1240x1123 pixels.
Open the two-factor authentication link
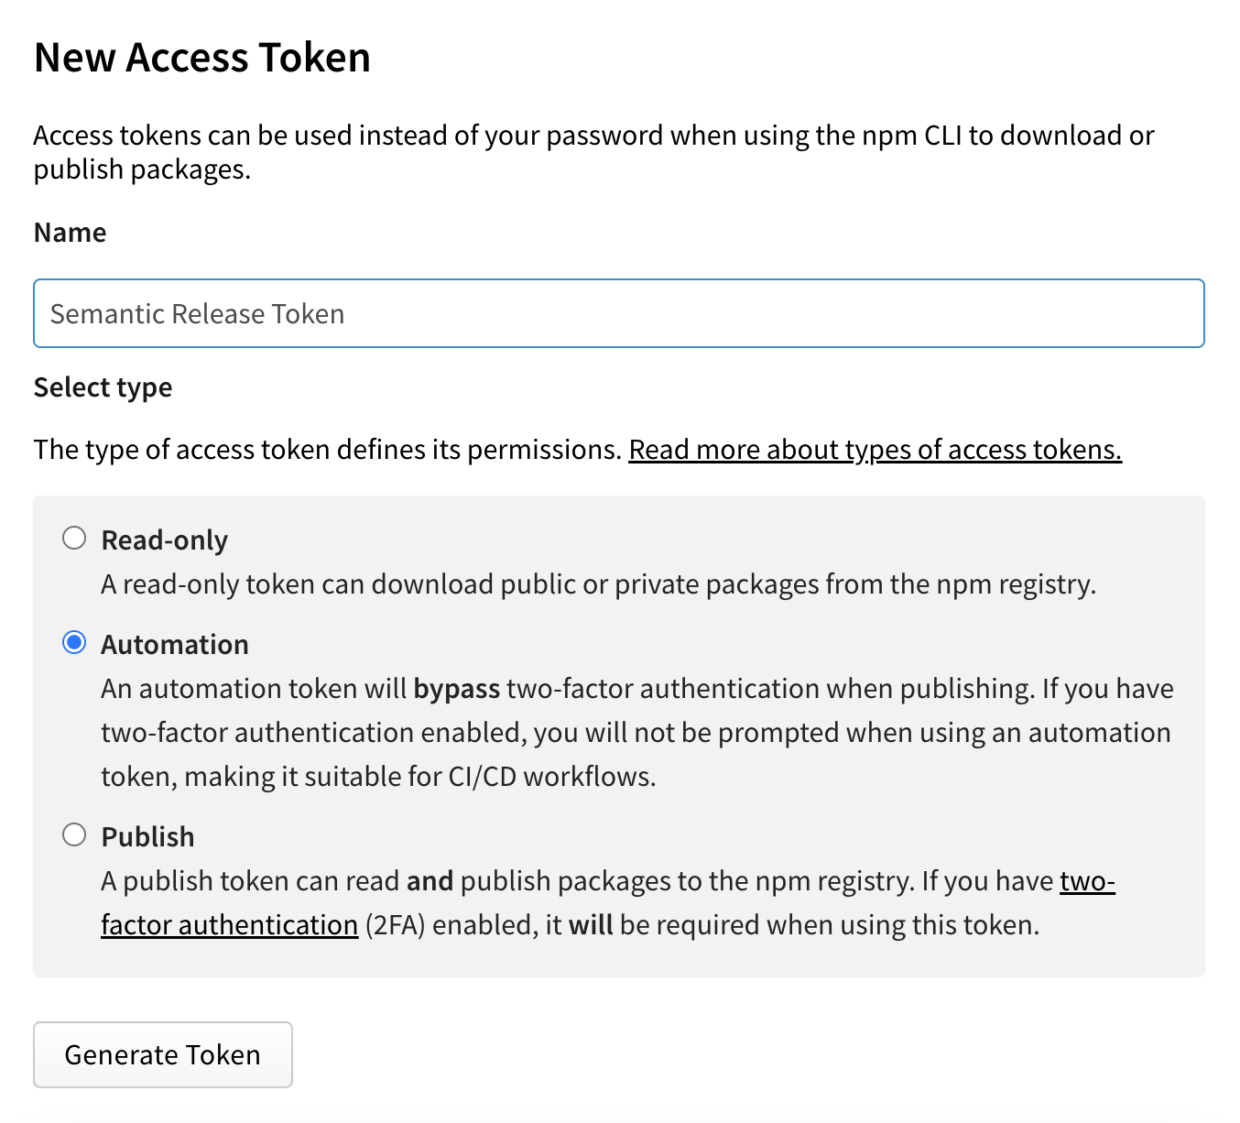click(229, 925)
